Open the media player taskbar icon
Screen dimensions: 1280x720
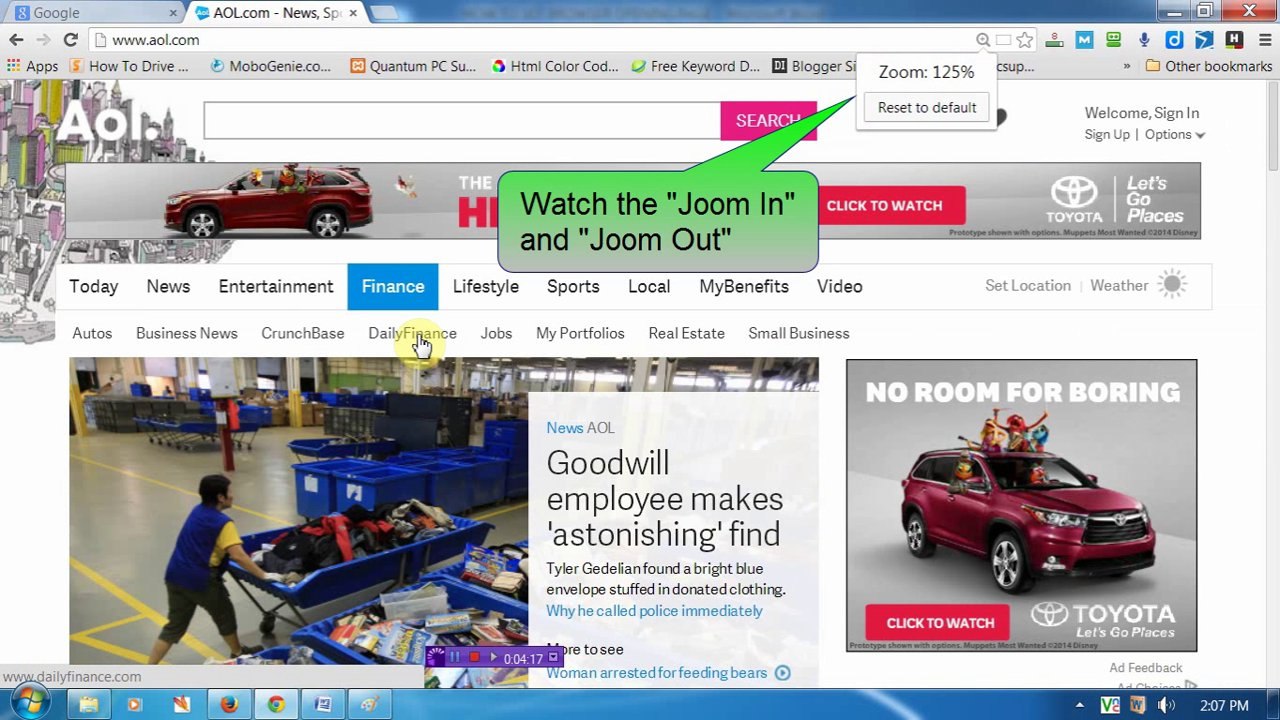tap(135, 704)
